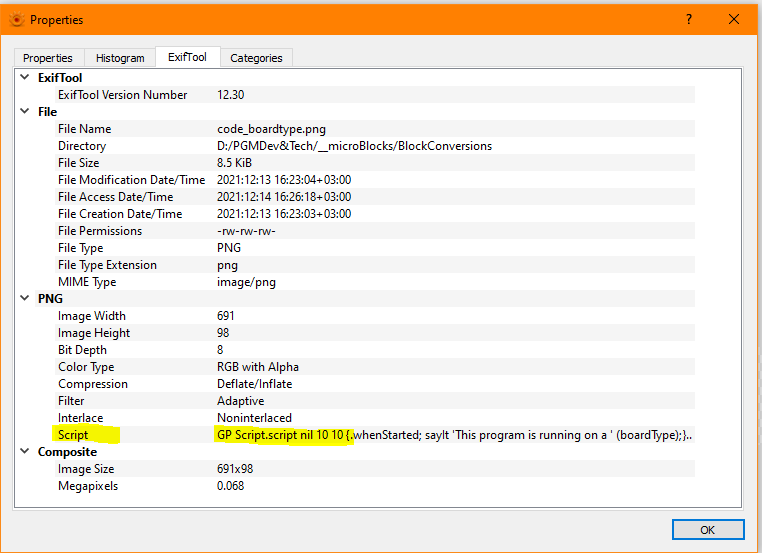This screenshot has height=553, width=762.
Task: Click the Directory path value
Action: pos(354,146)
